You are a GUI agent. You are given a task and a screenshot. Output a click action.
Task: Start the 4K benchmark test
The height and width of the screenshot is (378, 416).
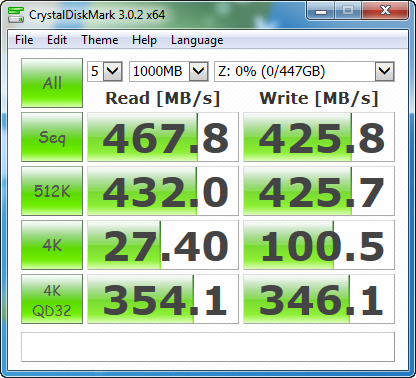52,245
